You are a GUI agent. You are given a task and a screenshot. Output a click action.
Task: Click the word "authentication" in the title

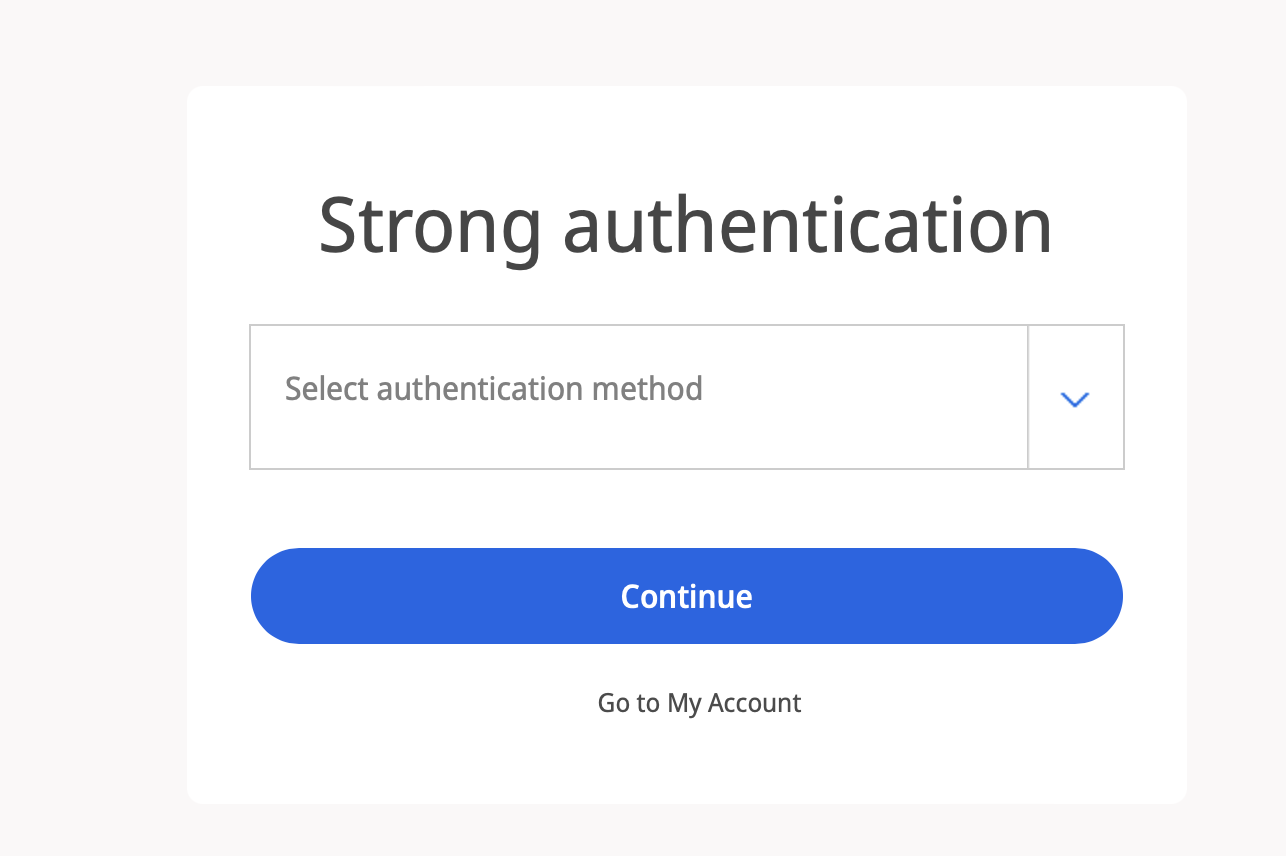pos(807,226)
